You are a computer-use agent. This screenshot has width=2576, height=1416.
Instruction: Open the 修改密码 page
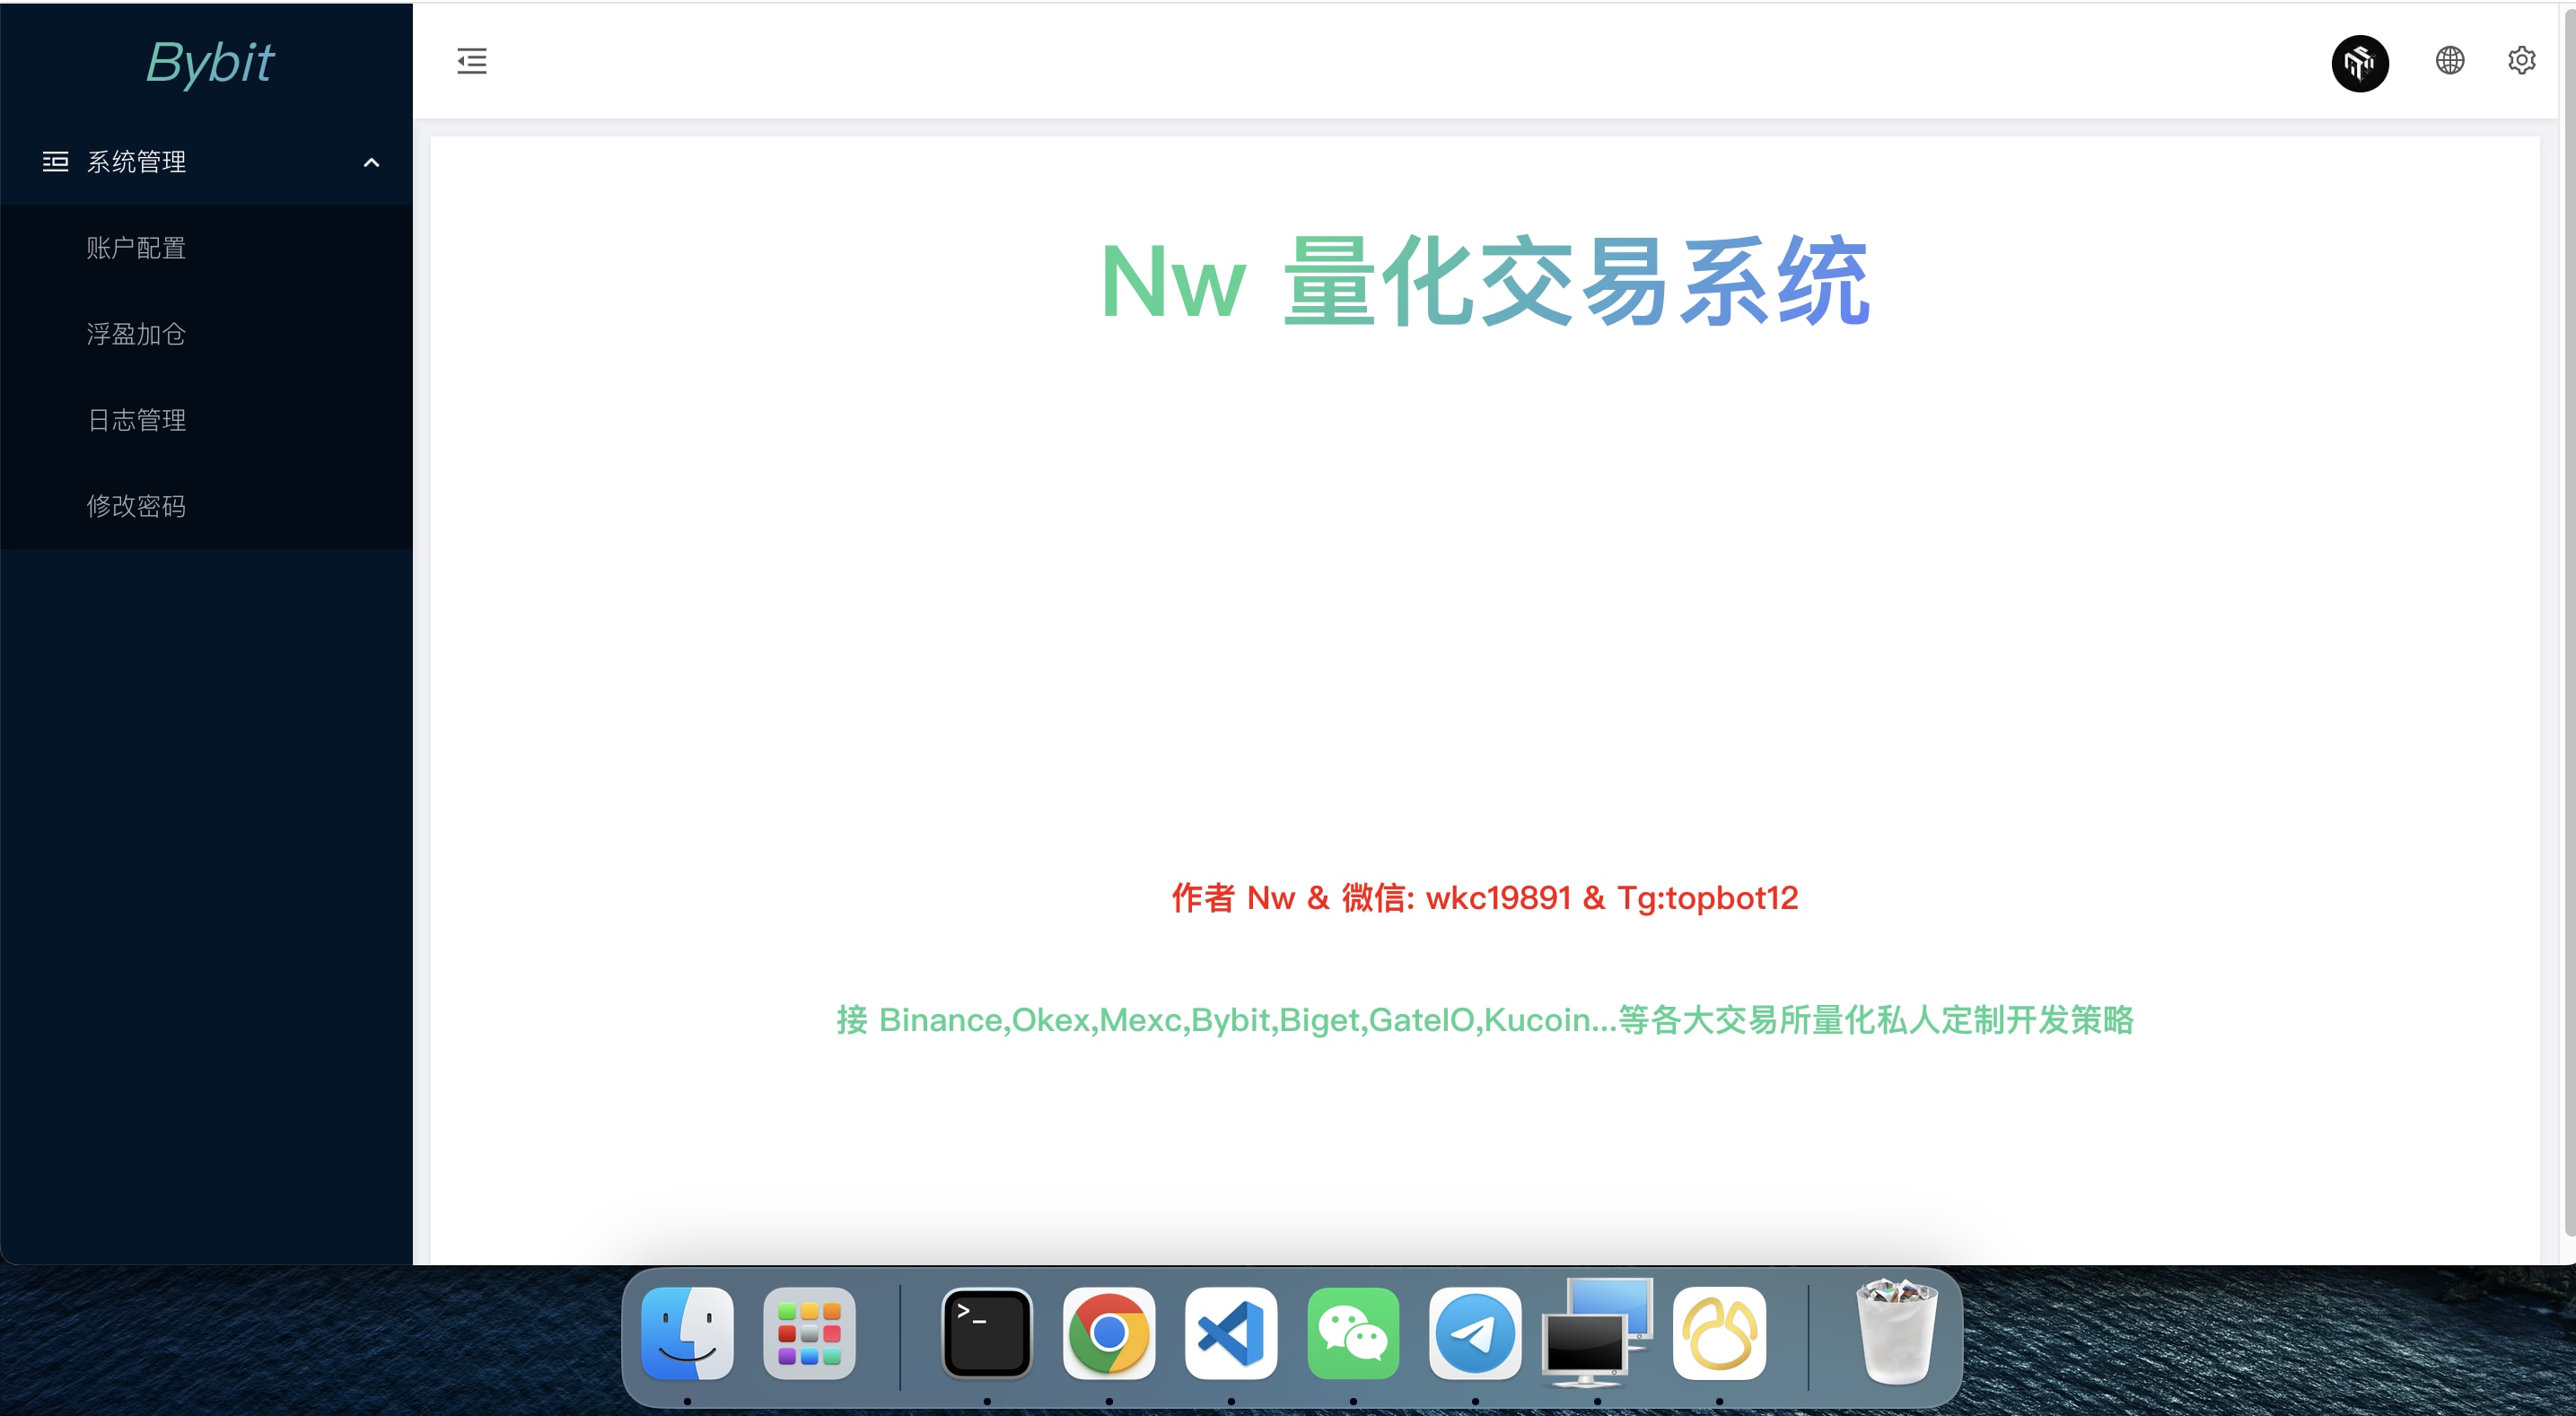click(136, 506)
